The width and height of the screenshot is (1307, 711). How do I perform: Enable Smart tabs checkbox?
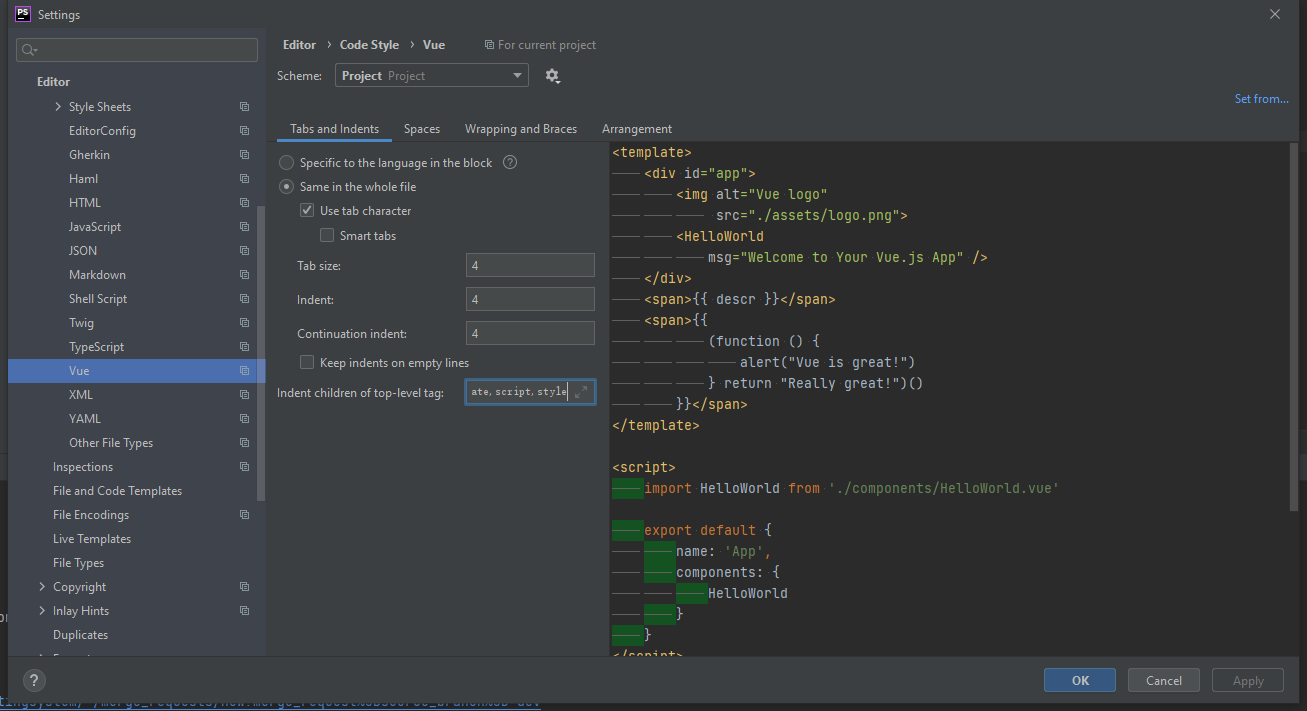[327, 236]
